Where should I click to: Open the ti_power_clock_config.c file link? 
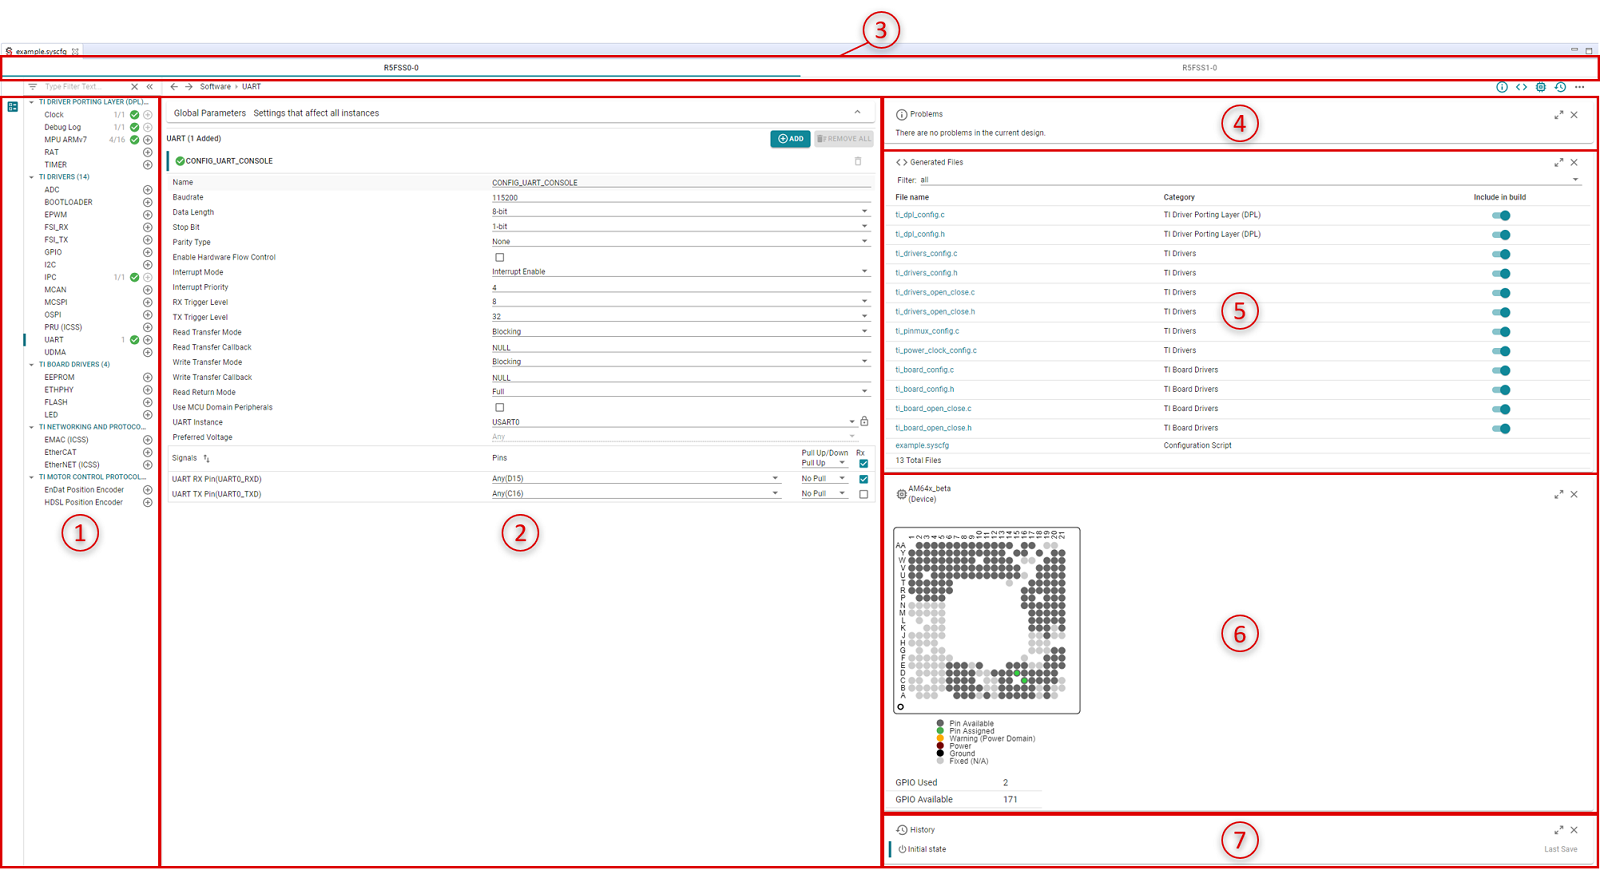[936, 351]
